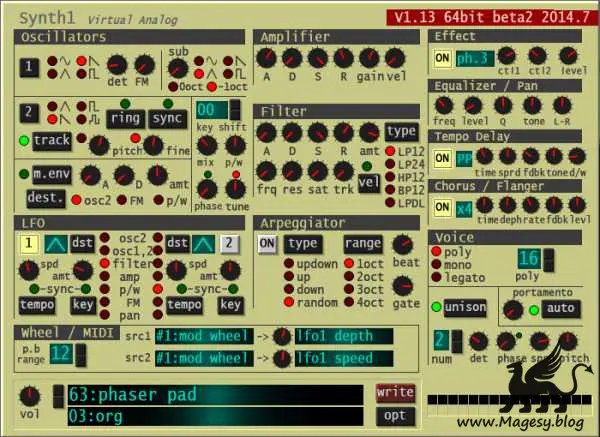This screenshot has width=600, height=437.
Task: Select oscillator 1 sawtooth waveform
Action: [x=81, y=61]
